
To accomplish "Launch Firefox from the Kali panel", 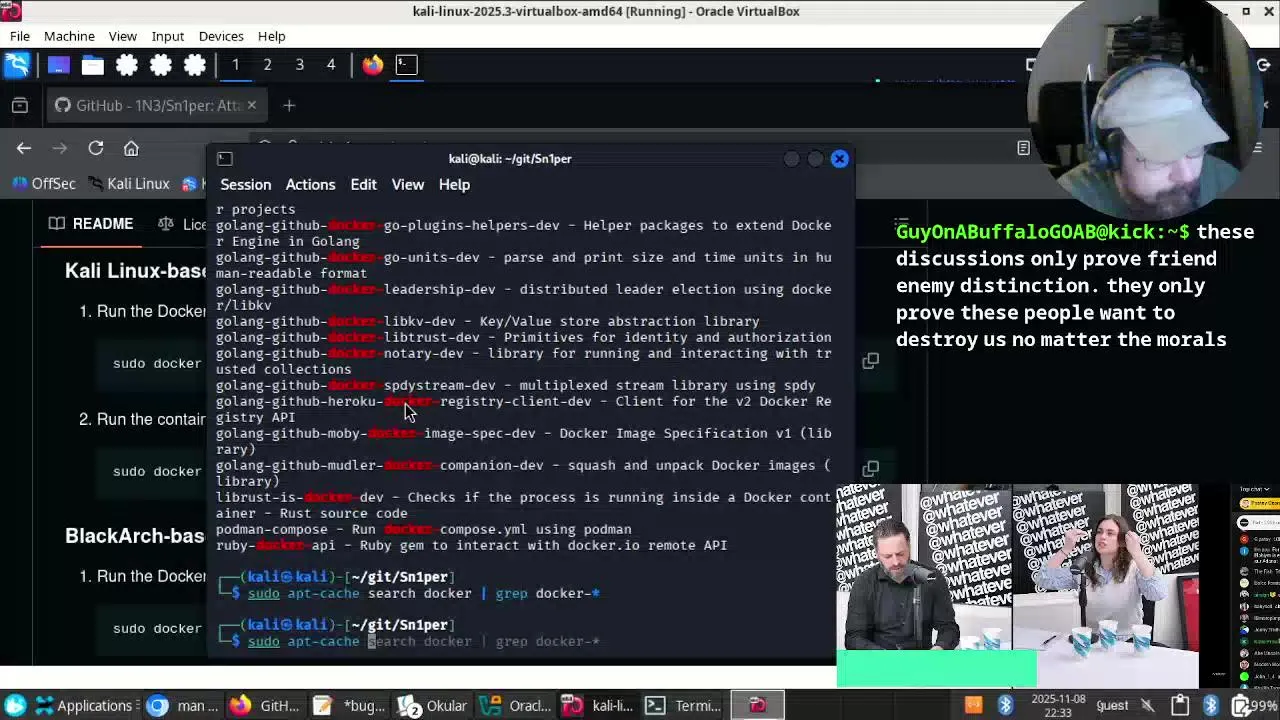I will (x=372, y=65).
